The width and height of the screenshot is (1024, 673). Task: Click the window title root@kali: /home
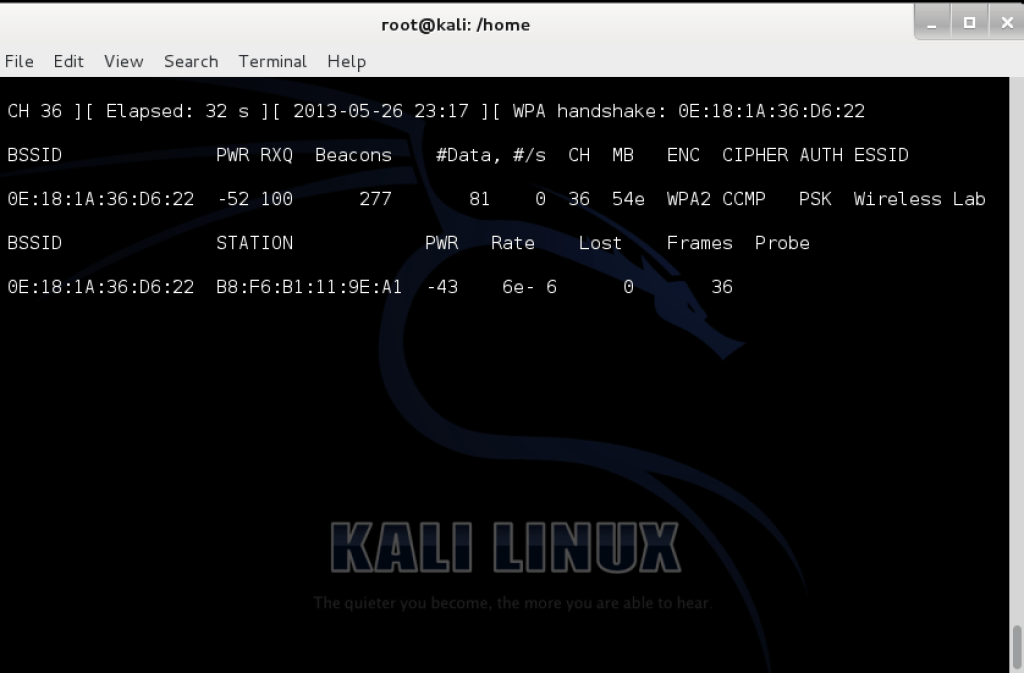tap(455, 25)
